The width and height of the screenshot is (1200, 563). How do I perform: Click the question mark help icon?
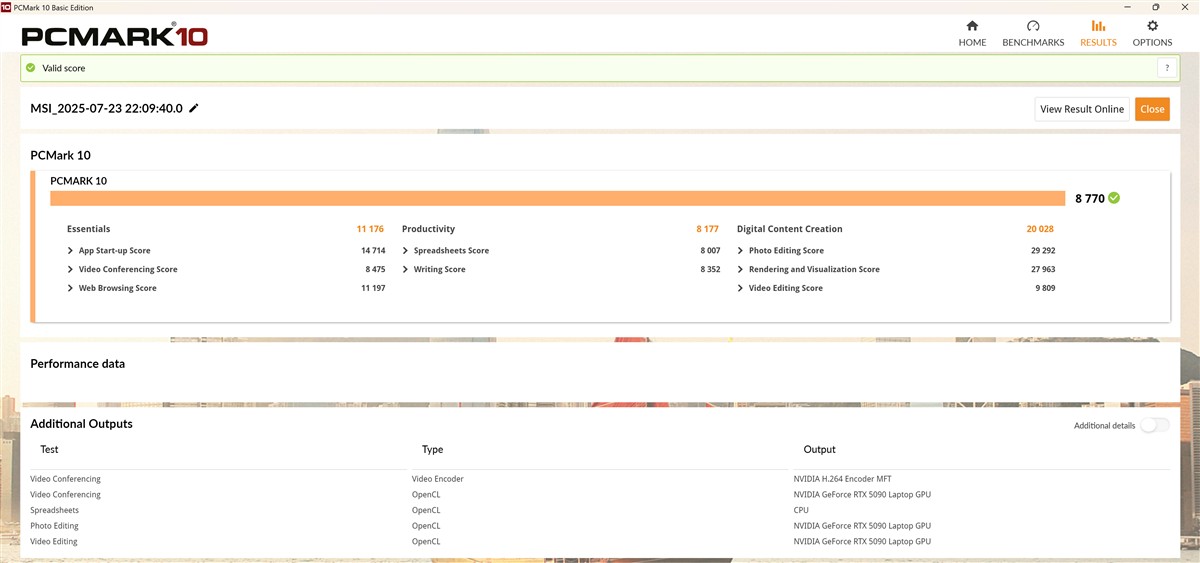[x=1166, y=68]
